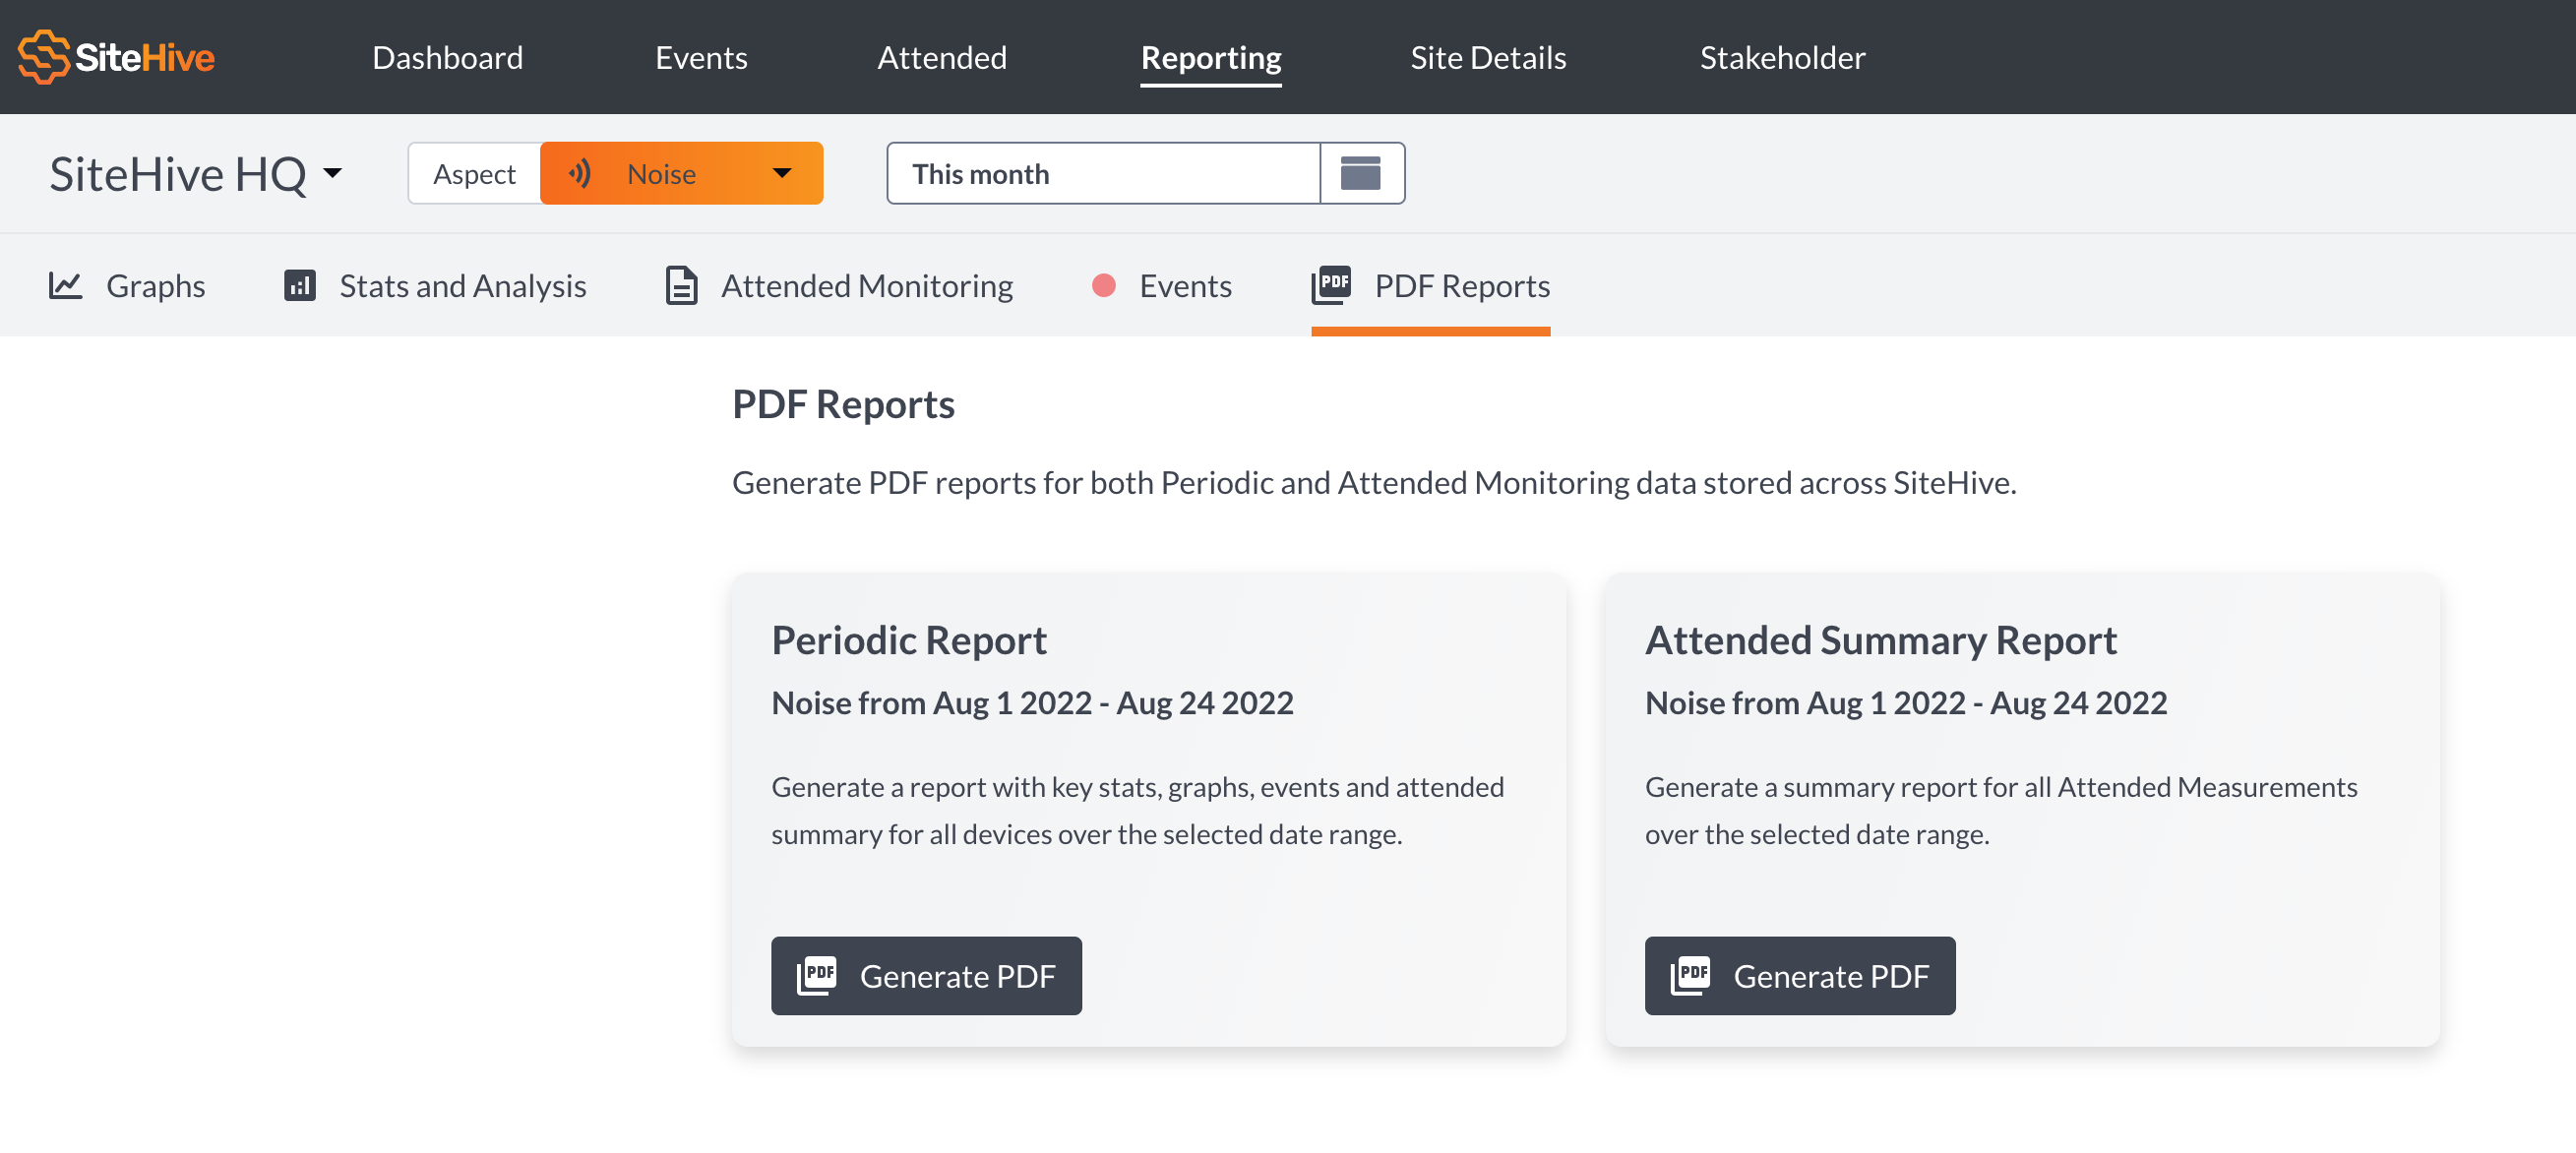Expand the SiteHive HQ site dropdown arrow
Image resolution: width=2576 pixels, height=1153 pixels.
tap(333, 173)
